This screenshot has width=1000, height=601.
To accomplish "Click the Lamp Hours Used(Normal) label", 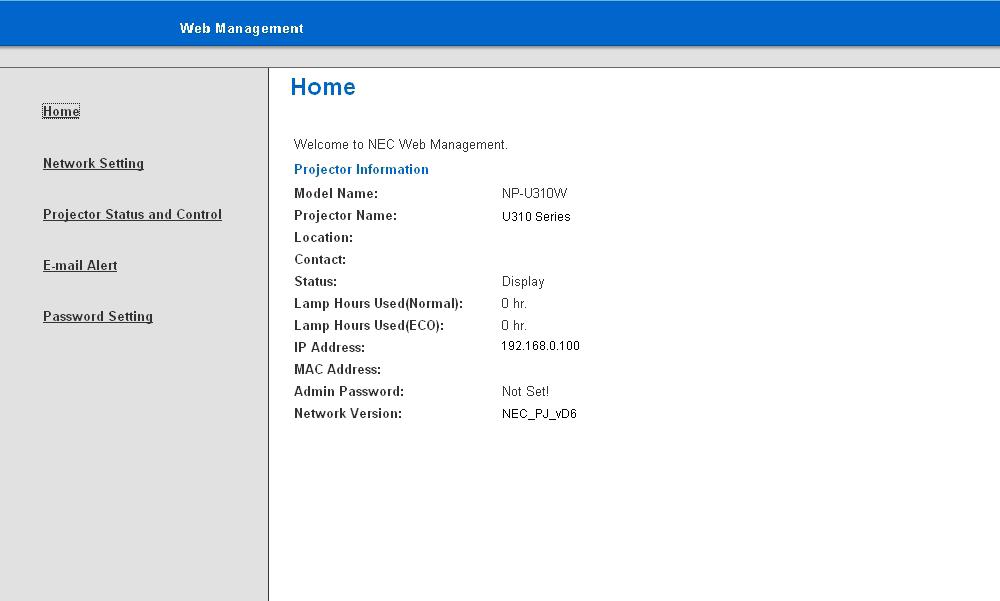I will click(378, 303).
